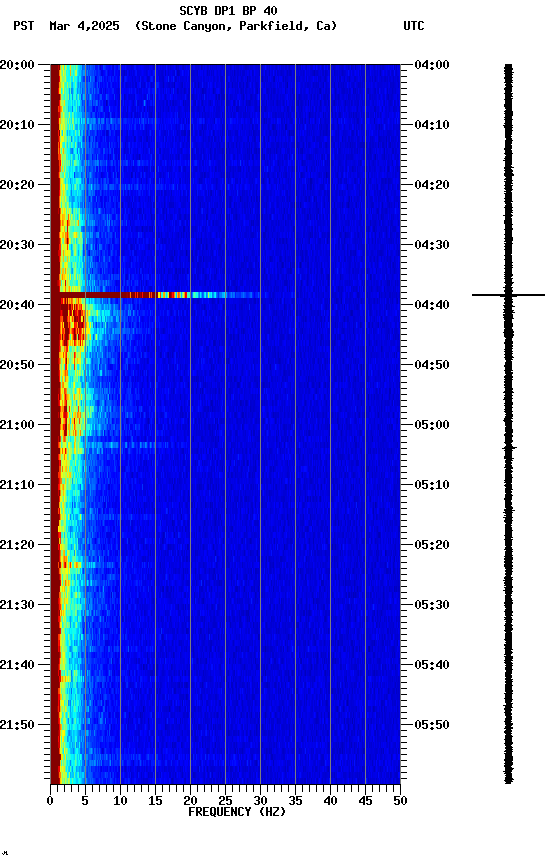Click the 'FREQUENCY (HZ)' axis title
552x864 pixels.
(237, 813)
